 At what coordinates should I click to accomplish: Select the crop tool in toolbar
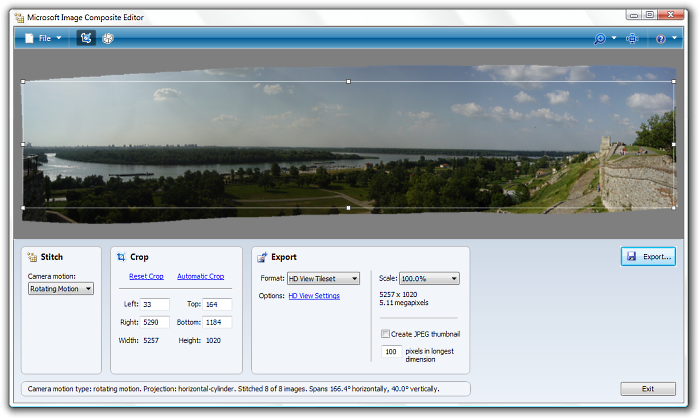[86, 38]
